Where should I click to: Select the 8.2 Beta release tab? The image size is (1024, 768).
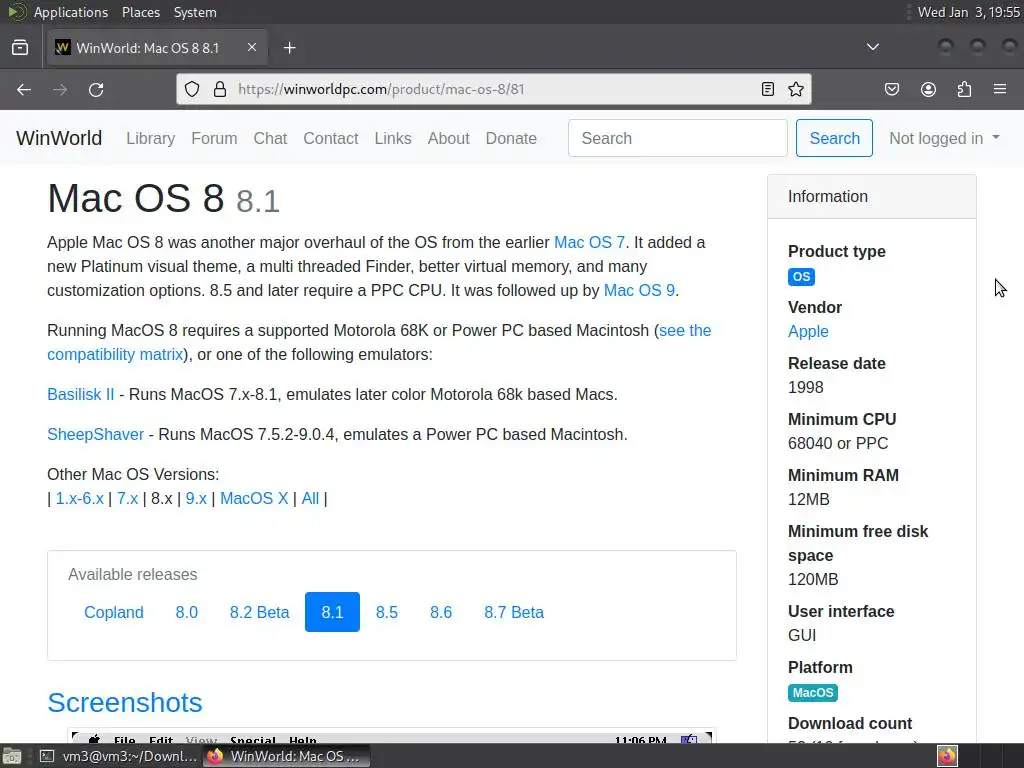259,612
